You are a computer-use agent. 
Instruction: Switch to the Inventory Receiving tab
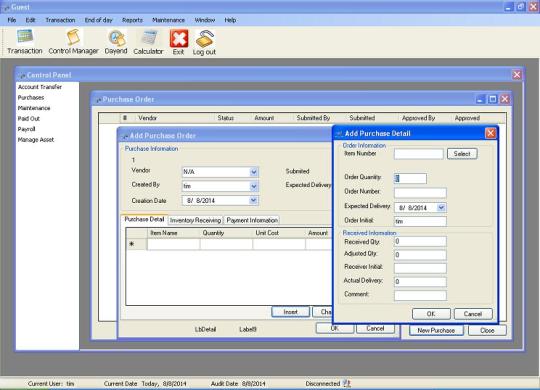195,220
